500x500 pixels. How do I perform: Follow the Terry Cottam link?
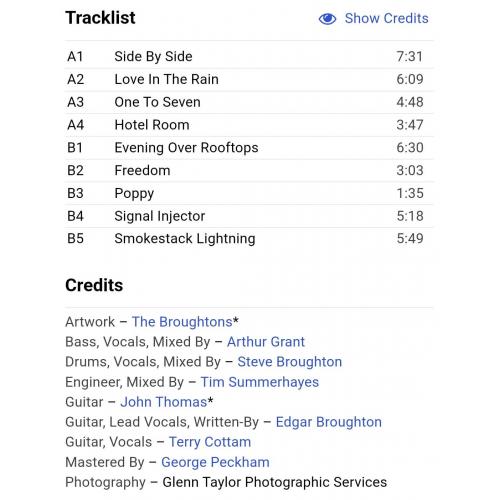point(210,442)
